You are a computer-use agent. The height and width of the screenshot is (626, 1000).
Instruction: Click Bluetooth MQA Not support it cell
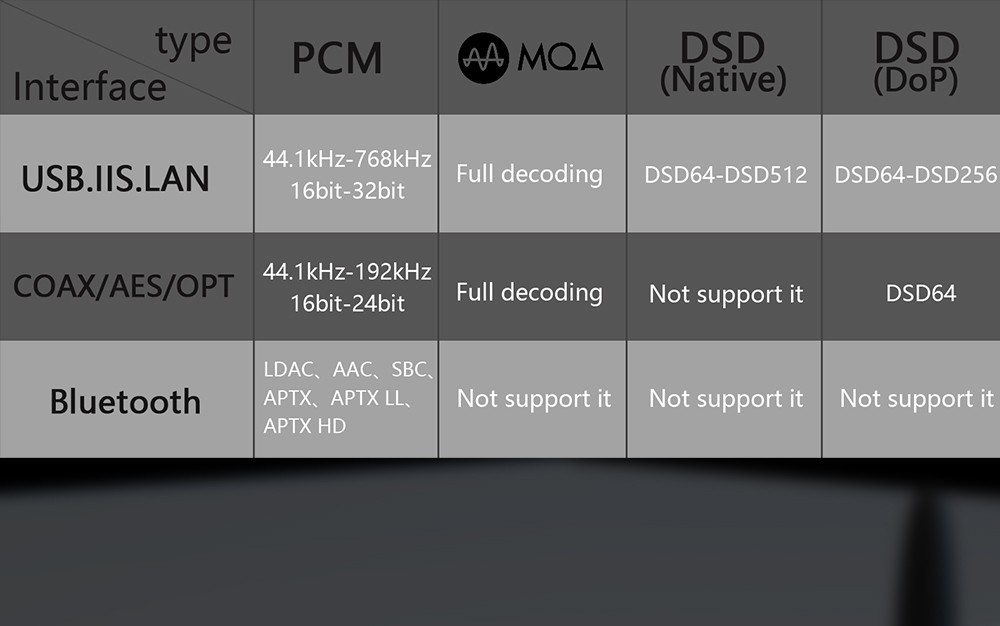(x=533, y=399)
